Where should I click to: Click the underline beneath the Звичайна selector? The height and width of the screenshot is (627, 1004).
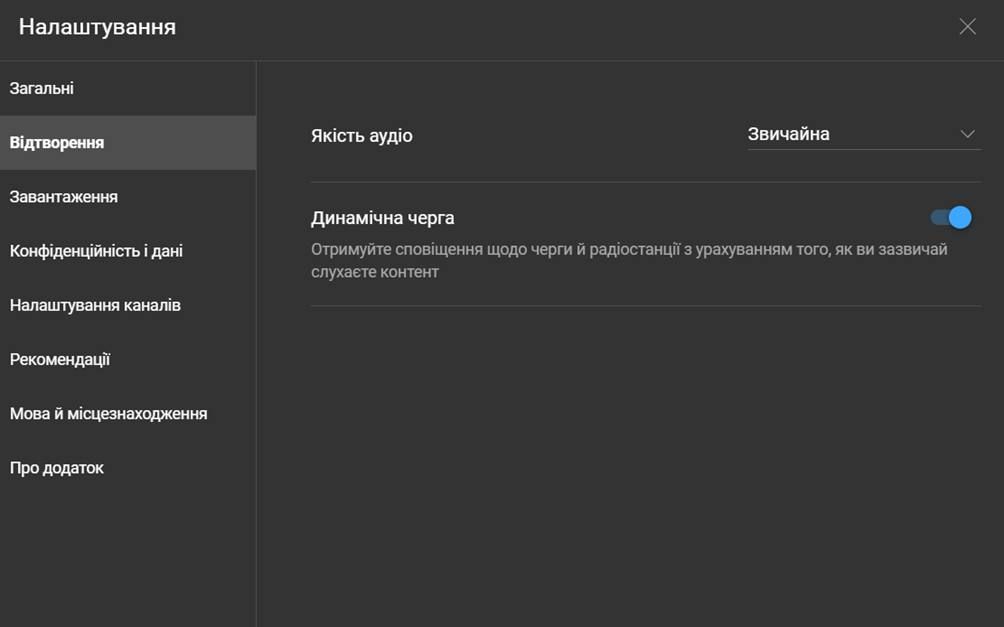pos(863,150)
